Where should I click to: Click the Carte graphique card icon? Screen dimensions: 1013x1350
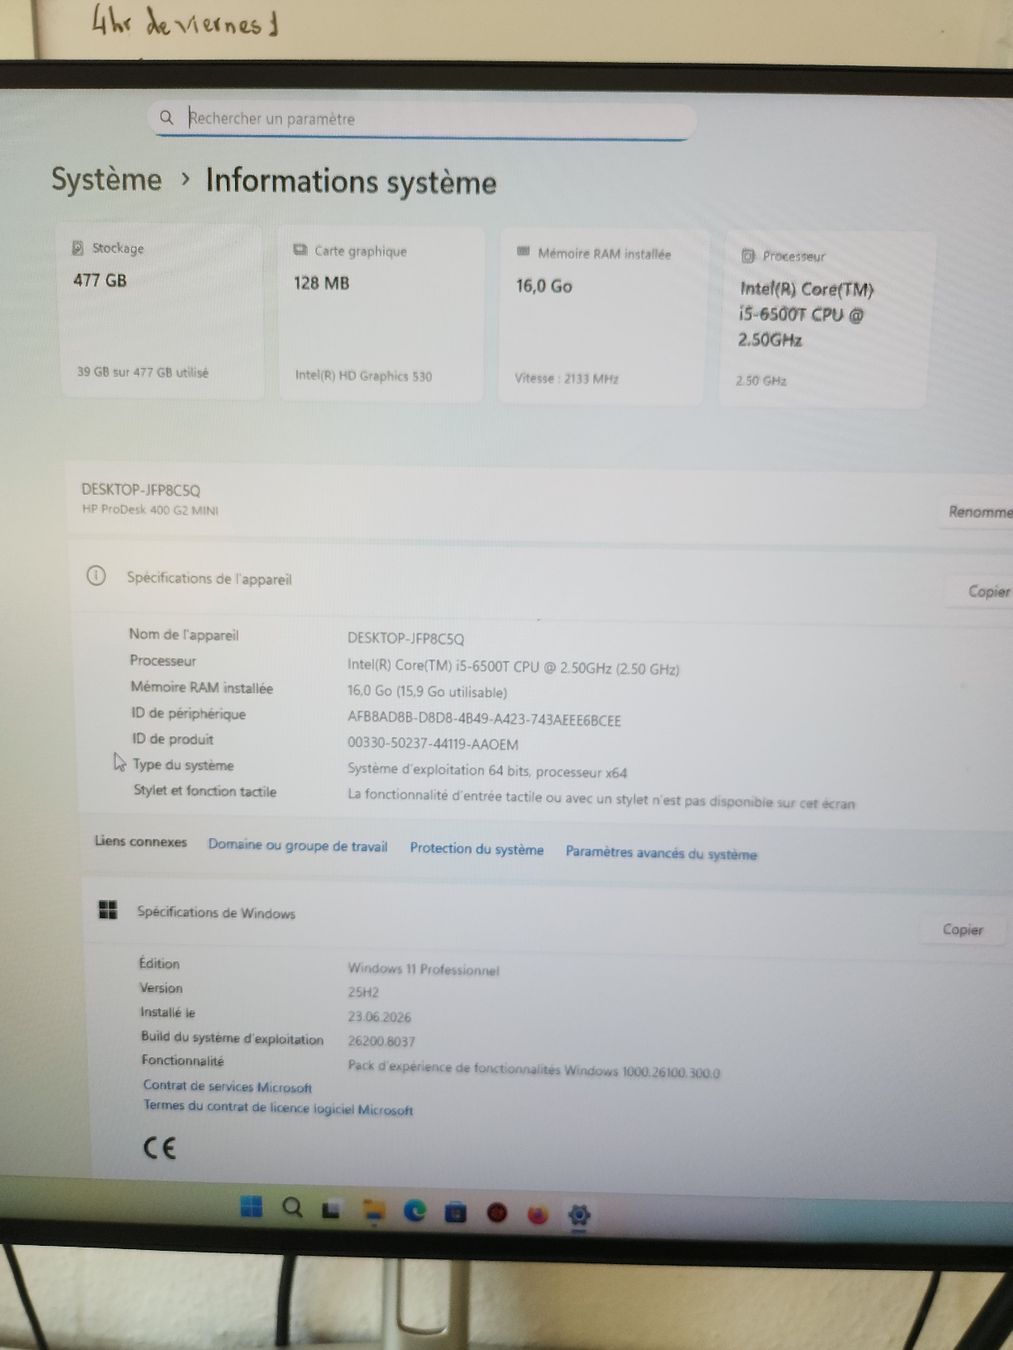coord(300,250)
